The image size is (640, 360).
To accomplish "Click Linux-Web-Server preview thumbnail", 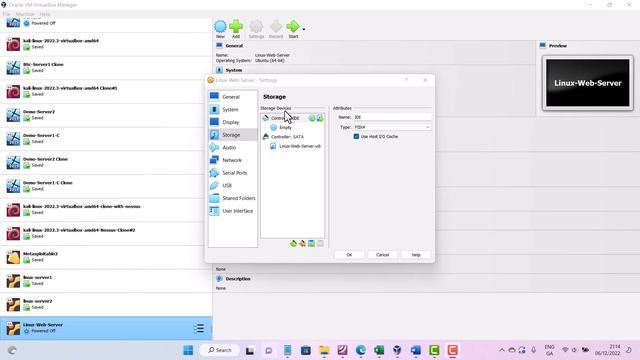I will 588,83.
